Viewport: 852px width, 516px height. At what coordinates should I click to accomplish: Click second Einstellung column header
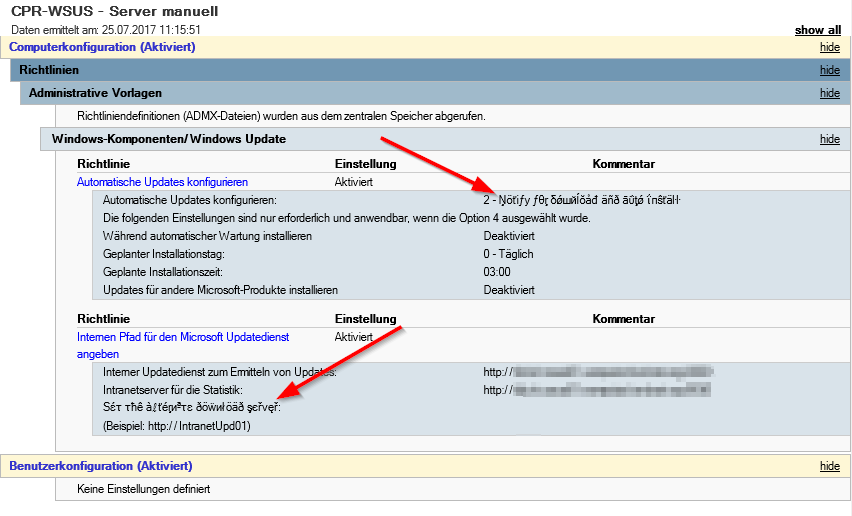(x=366, y=319)
